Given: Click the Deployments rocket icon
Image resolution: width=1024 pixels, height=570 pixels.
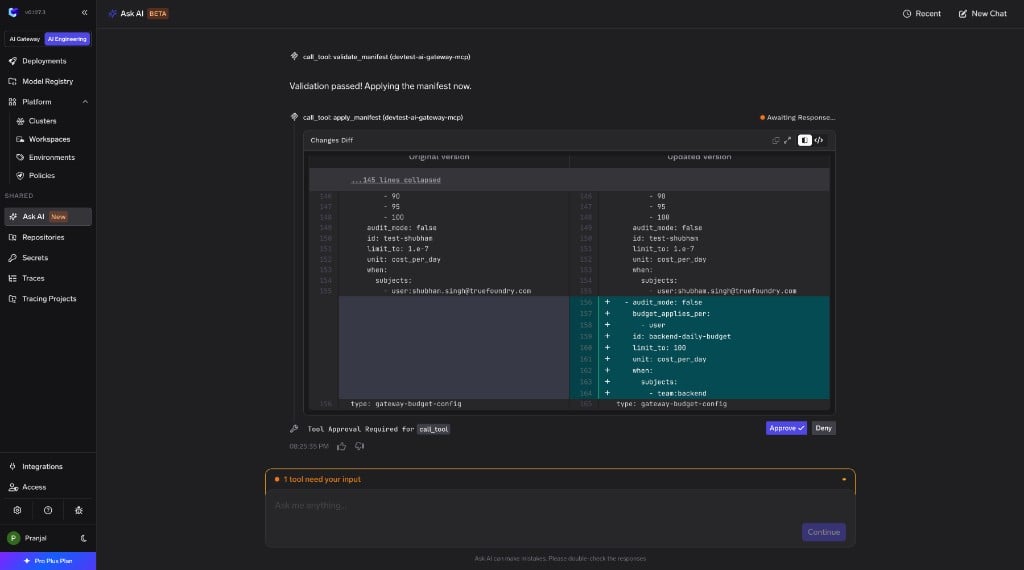Looking at the screenshot, I should [12, 61].
